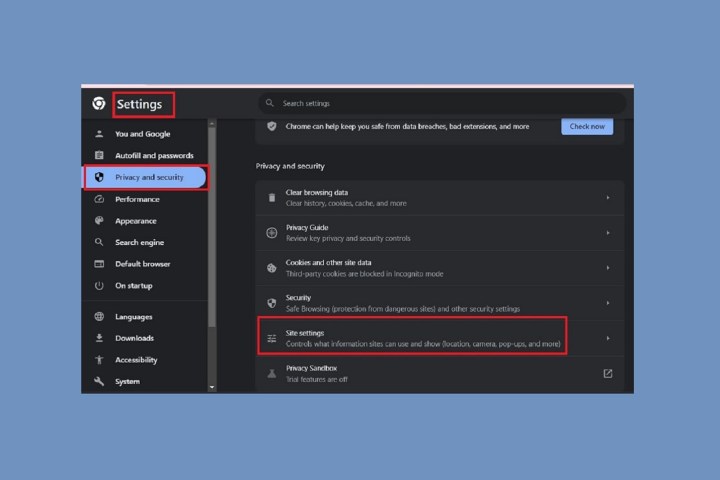Click the sliders icon next to Site settings
This screenshot has height=480, width=720.
point(272,339)
